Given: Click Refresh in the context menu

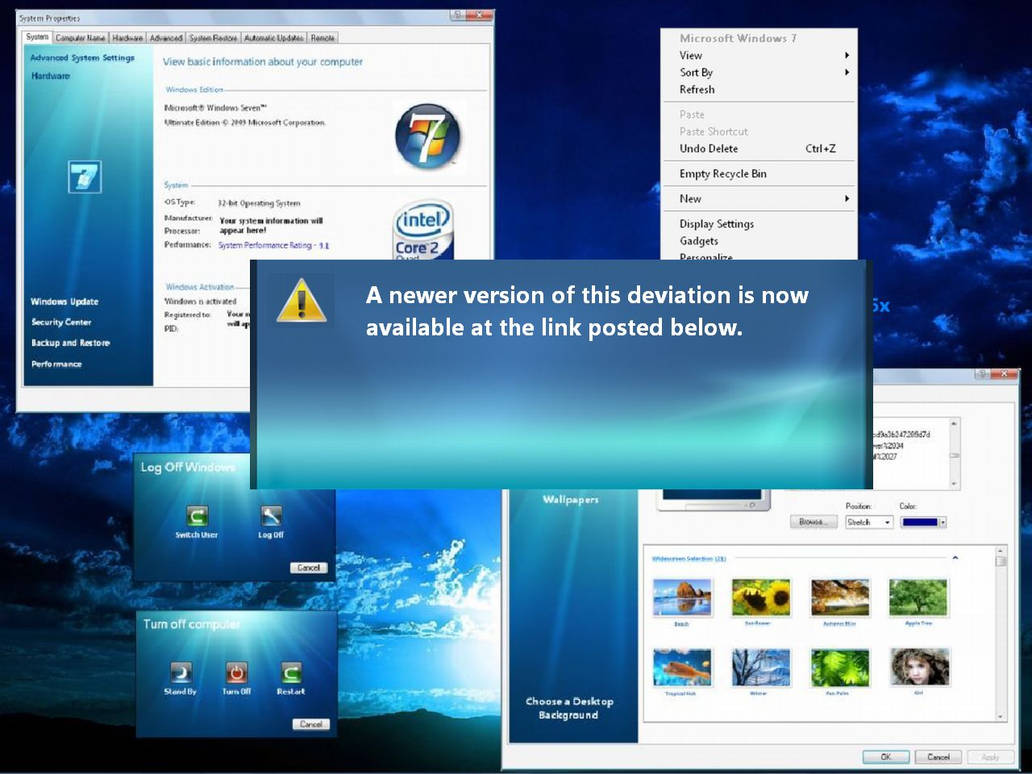Looking at the screenshot, I should coord(696,89).
